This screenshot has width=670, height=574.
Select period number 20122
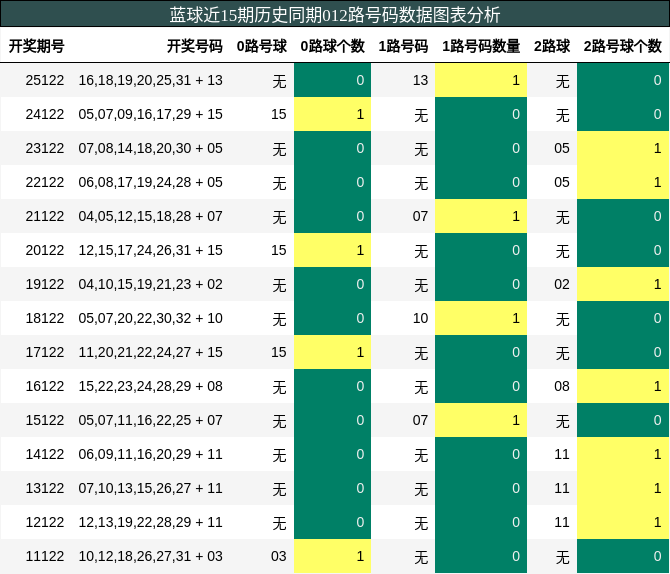pyautogui.click(x=45, y=250)
